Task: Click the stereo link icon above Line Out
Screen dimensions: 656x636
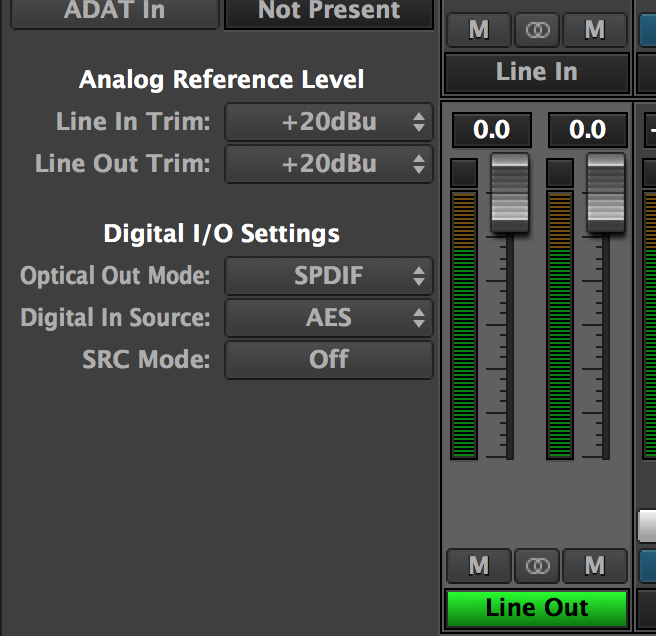Action: pos(537,566)
